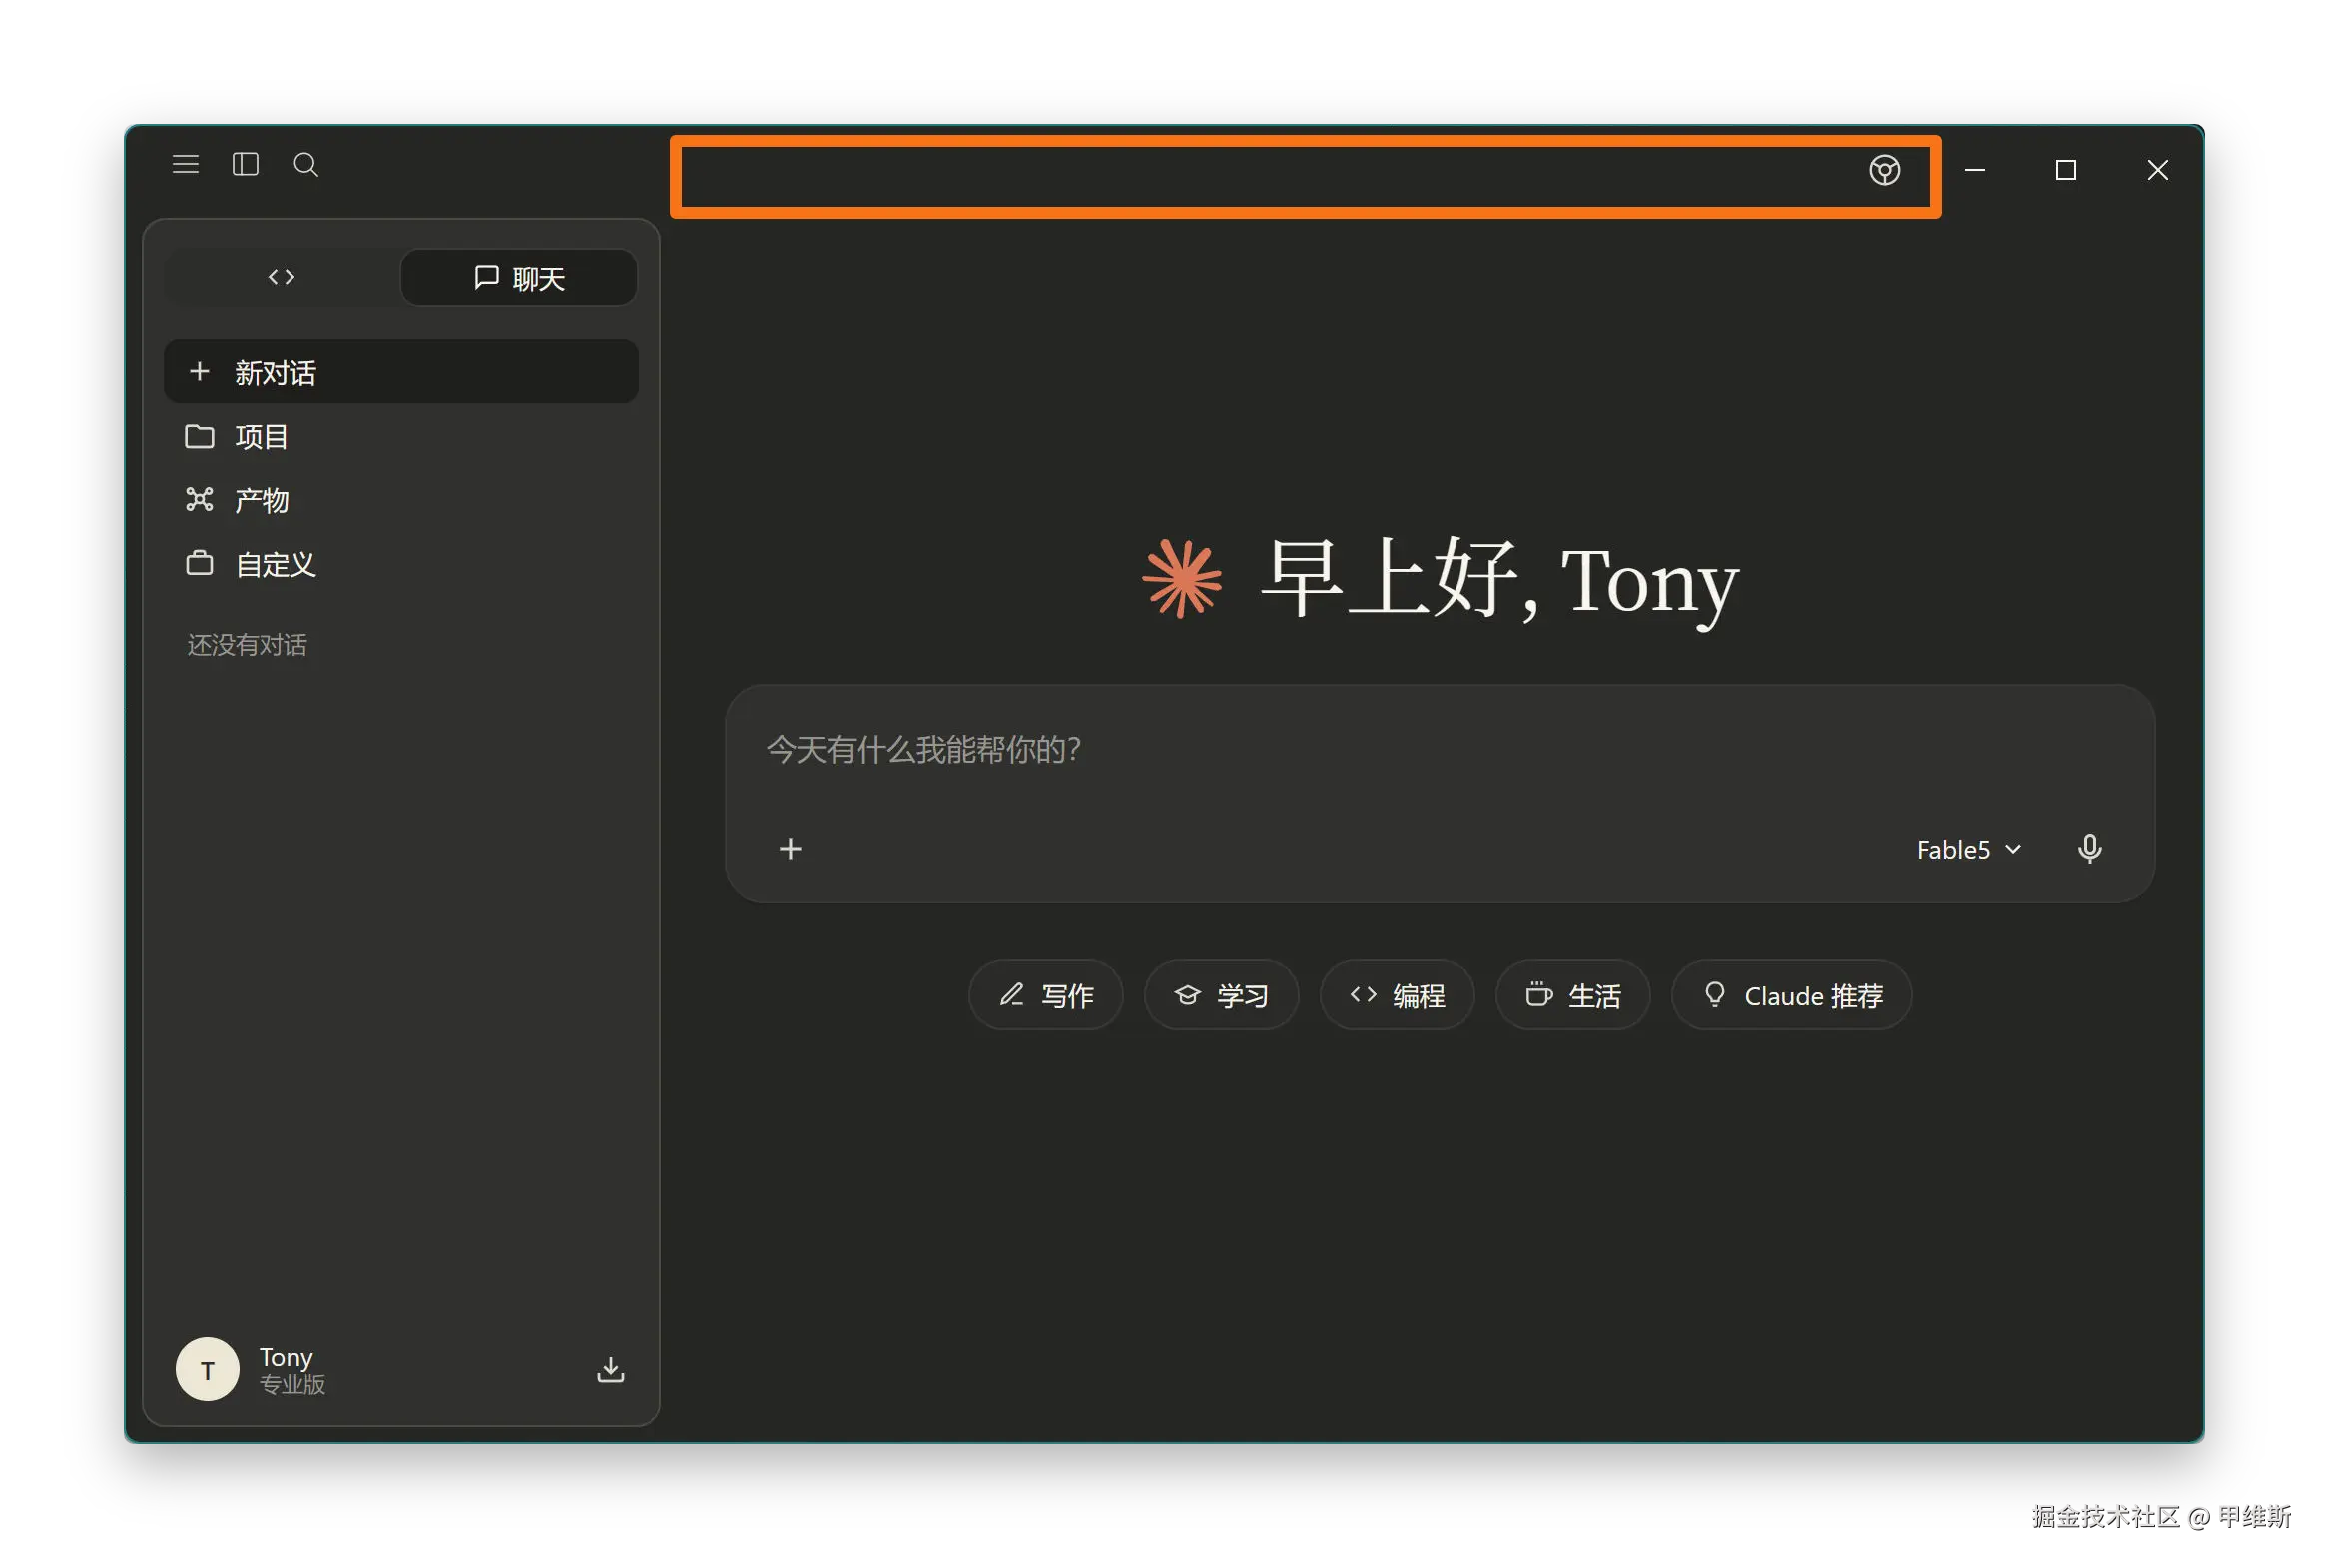Click the plus attachment icon in composer

[790, 850]
